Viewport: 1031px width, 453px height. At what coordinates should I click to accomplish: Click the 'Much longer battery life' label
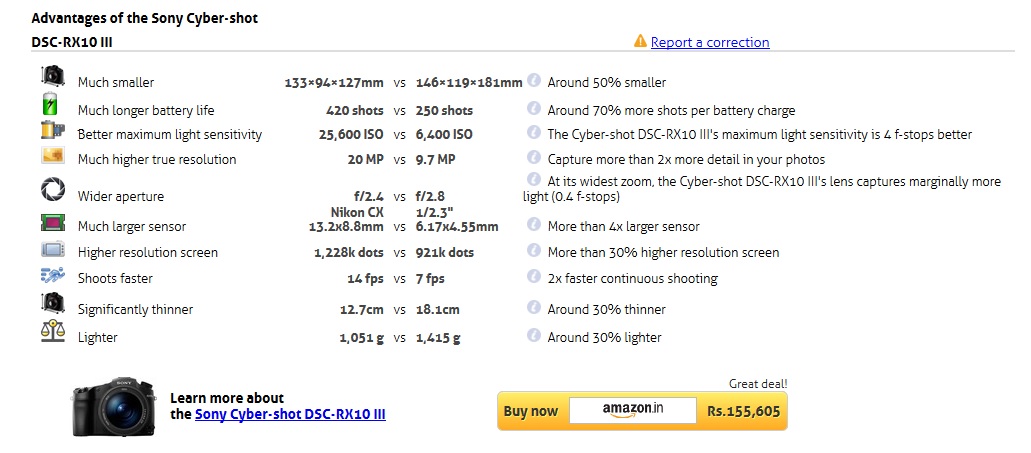(146, 110)
